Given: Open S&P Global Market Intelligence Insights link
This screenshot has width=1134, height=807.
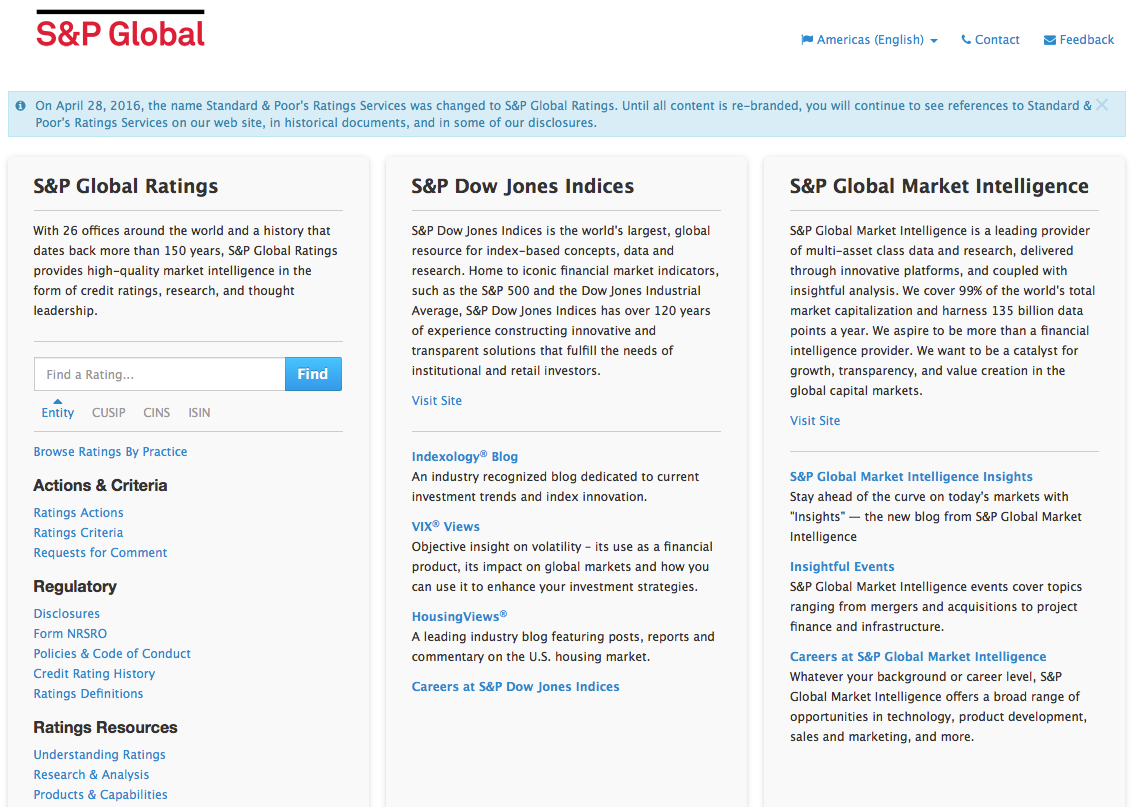Looking at the screenshot, I should click(911, 477).
